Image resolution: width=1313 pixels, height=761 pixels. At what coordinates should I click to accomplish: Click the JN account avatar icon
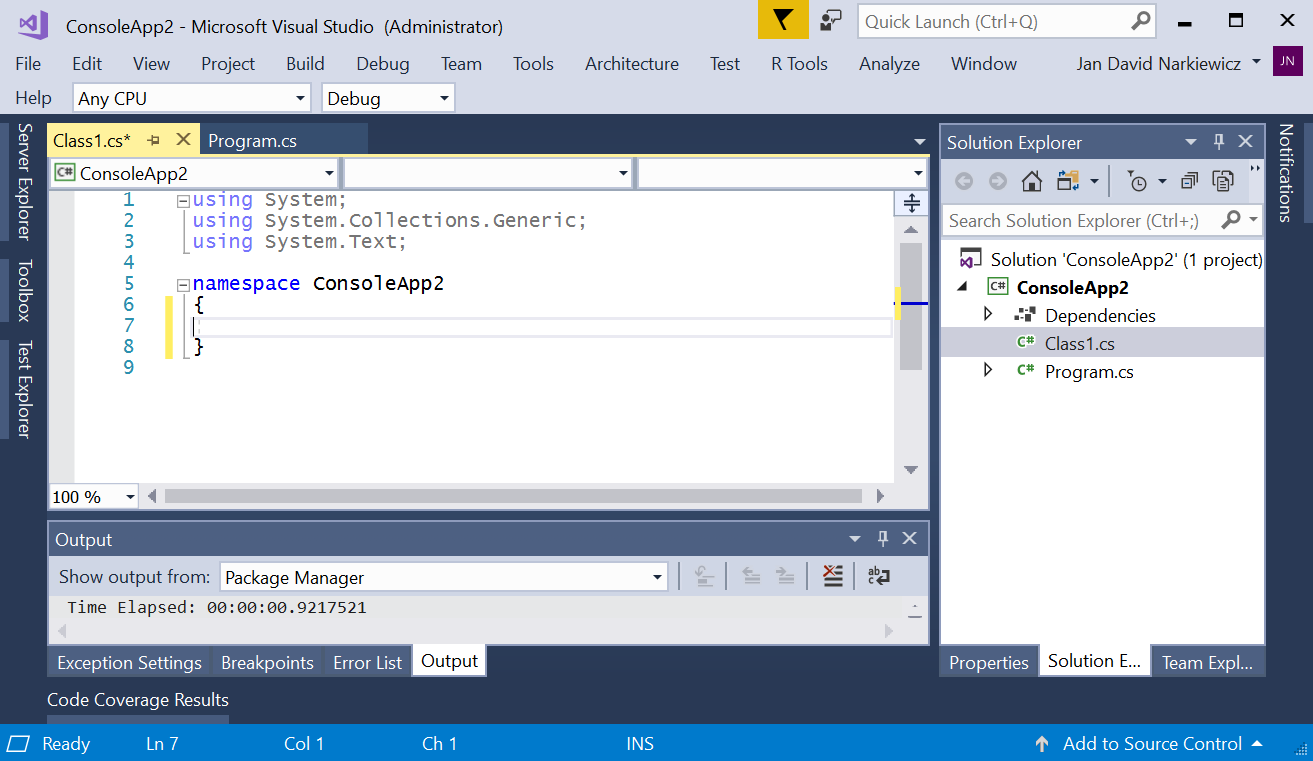1287,61
